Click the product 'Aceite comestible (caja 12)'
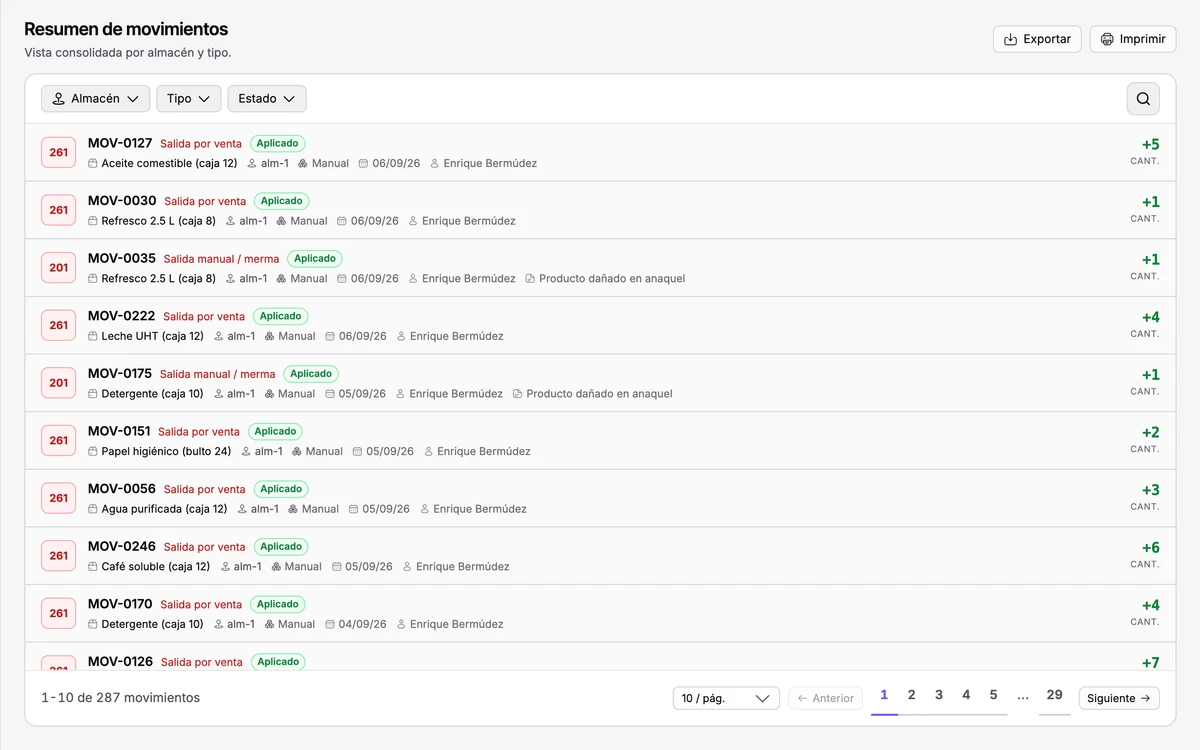Image resolution: width=1200 pixels, height=750 pixels. tap(169, 163)
